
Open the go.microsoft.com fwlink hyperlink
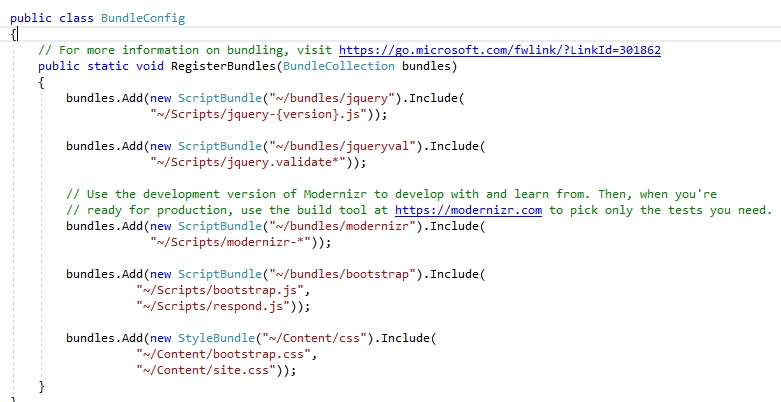point(500,50)
